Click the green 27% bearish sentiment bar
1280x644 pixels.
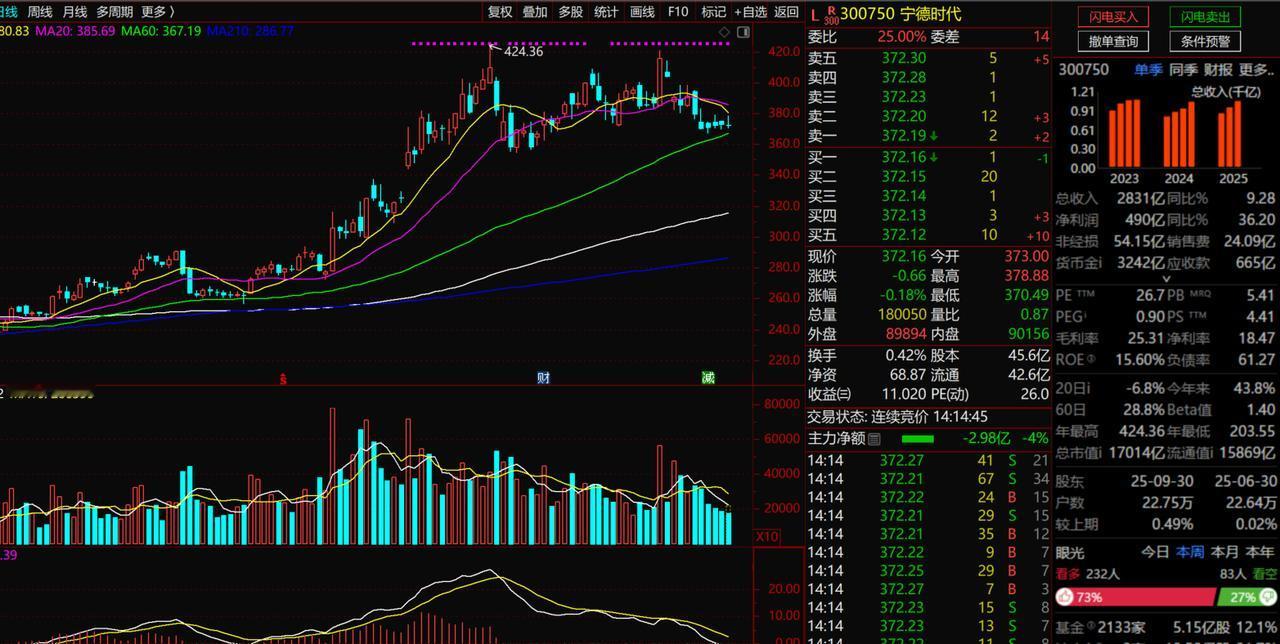(1247, 597)
